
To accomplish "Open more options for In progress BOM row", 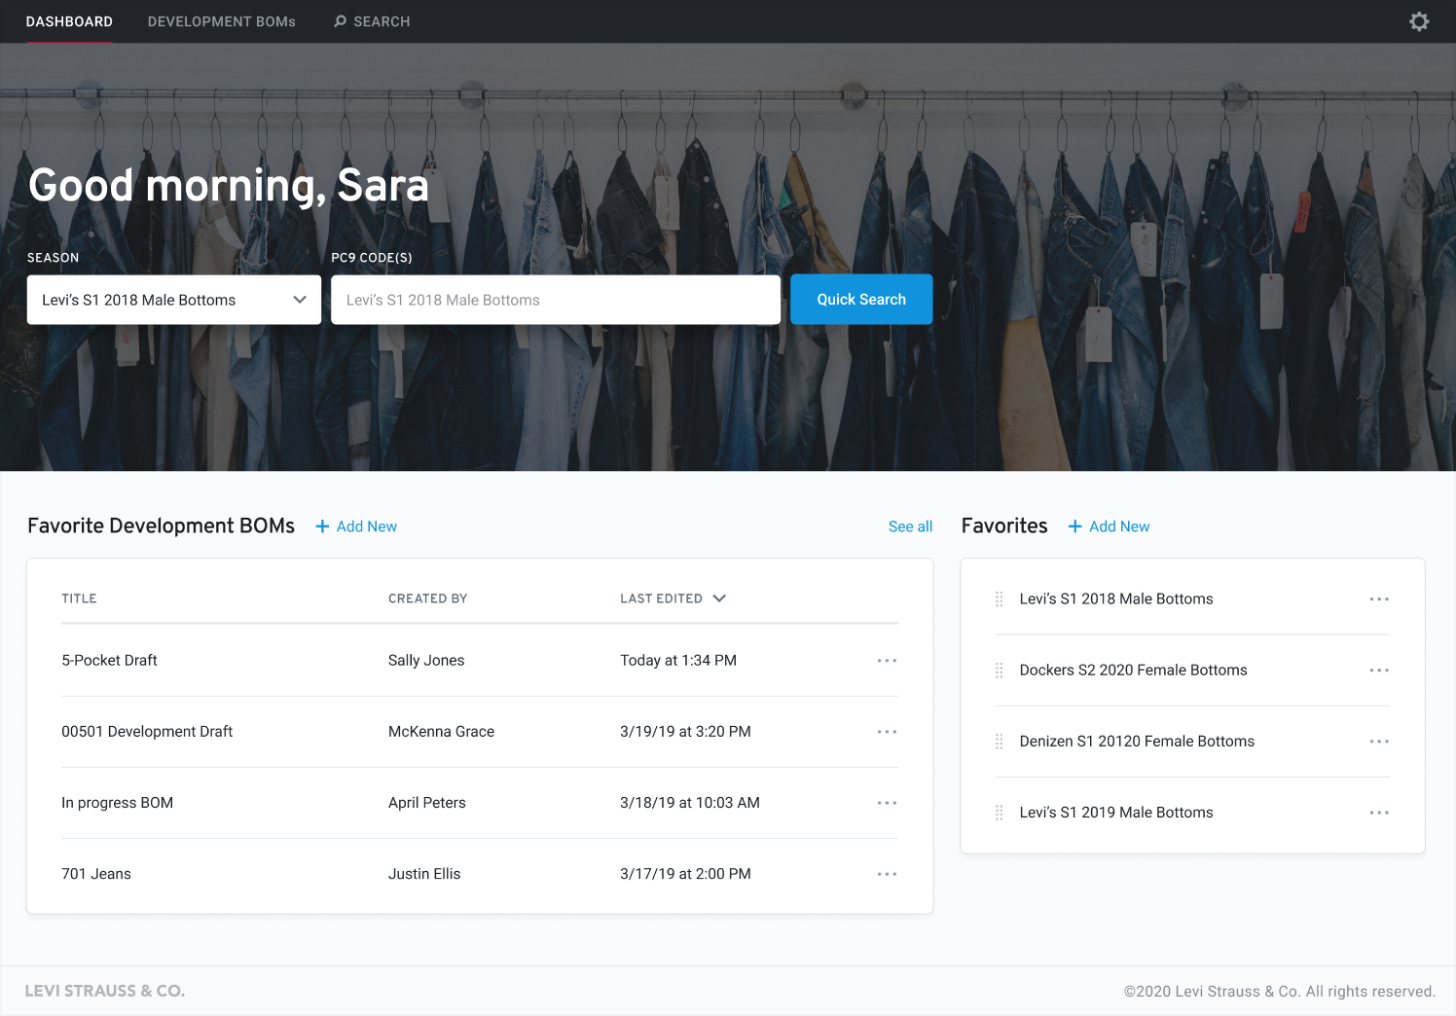I will point(887,802).
